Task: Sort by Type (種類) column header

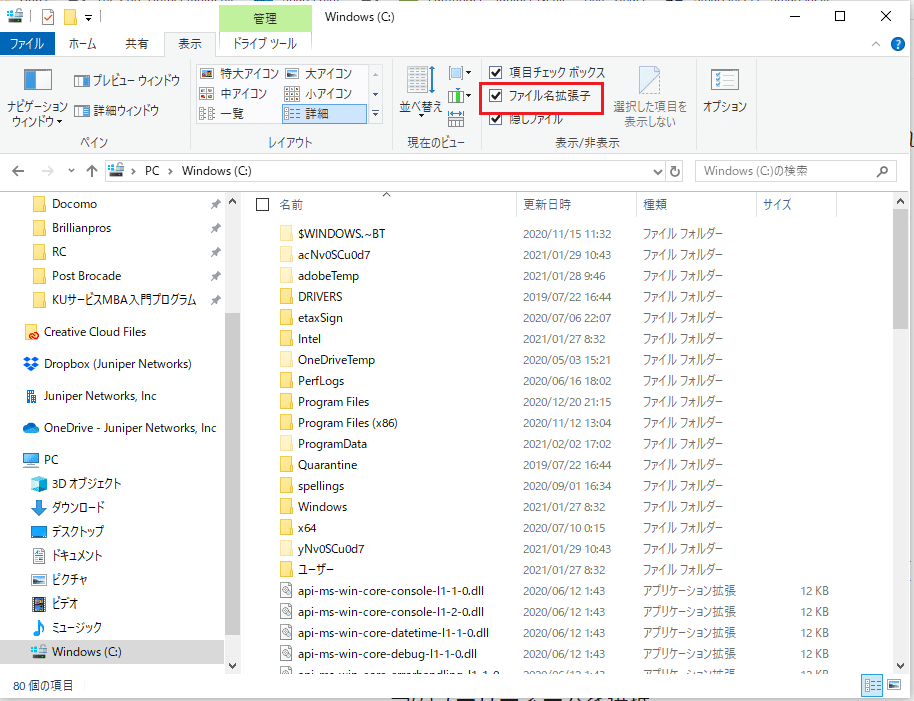Action: (655, 205)
